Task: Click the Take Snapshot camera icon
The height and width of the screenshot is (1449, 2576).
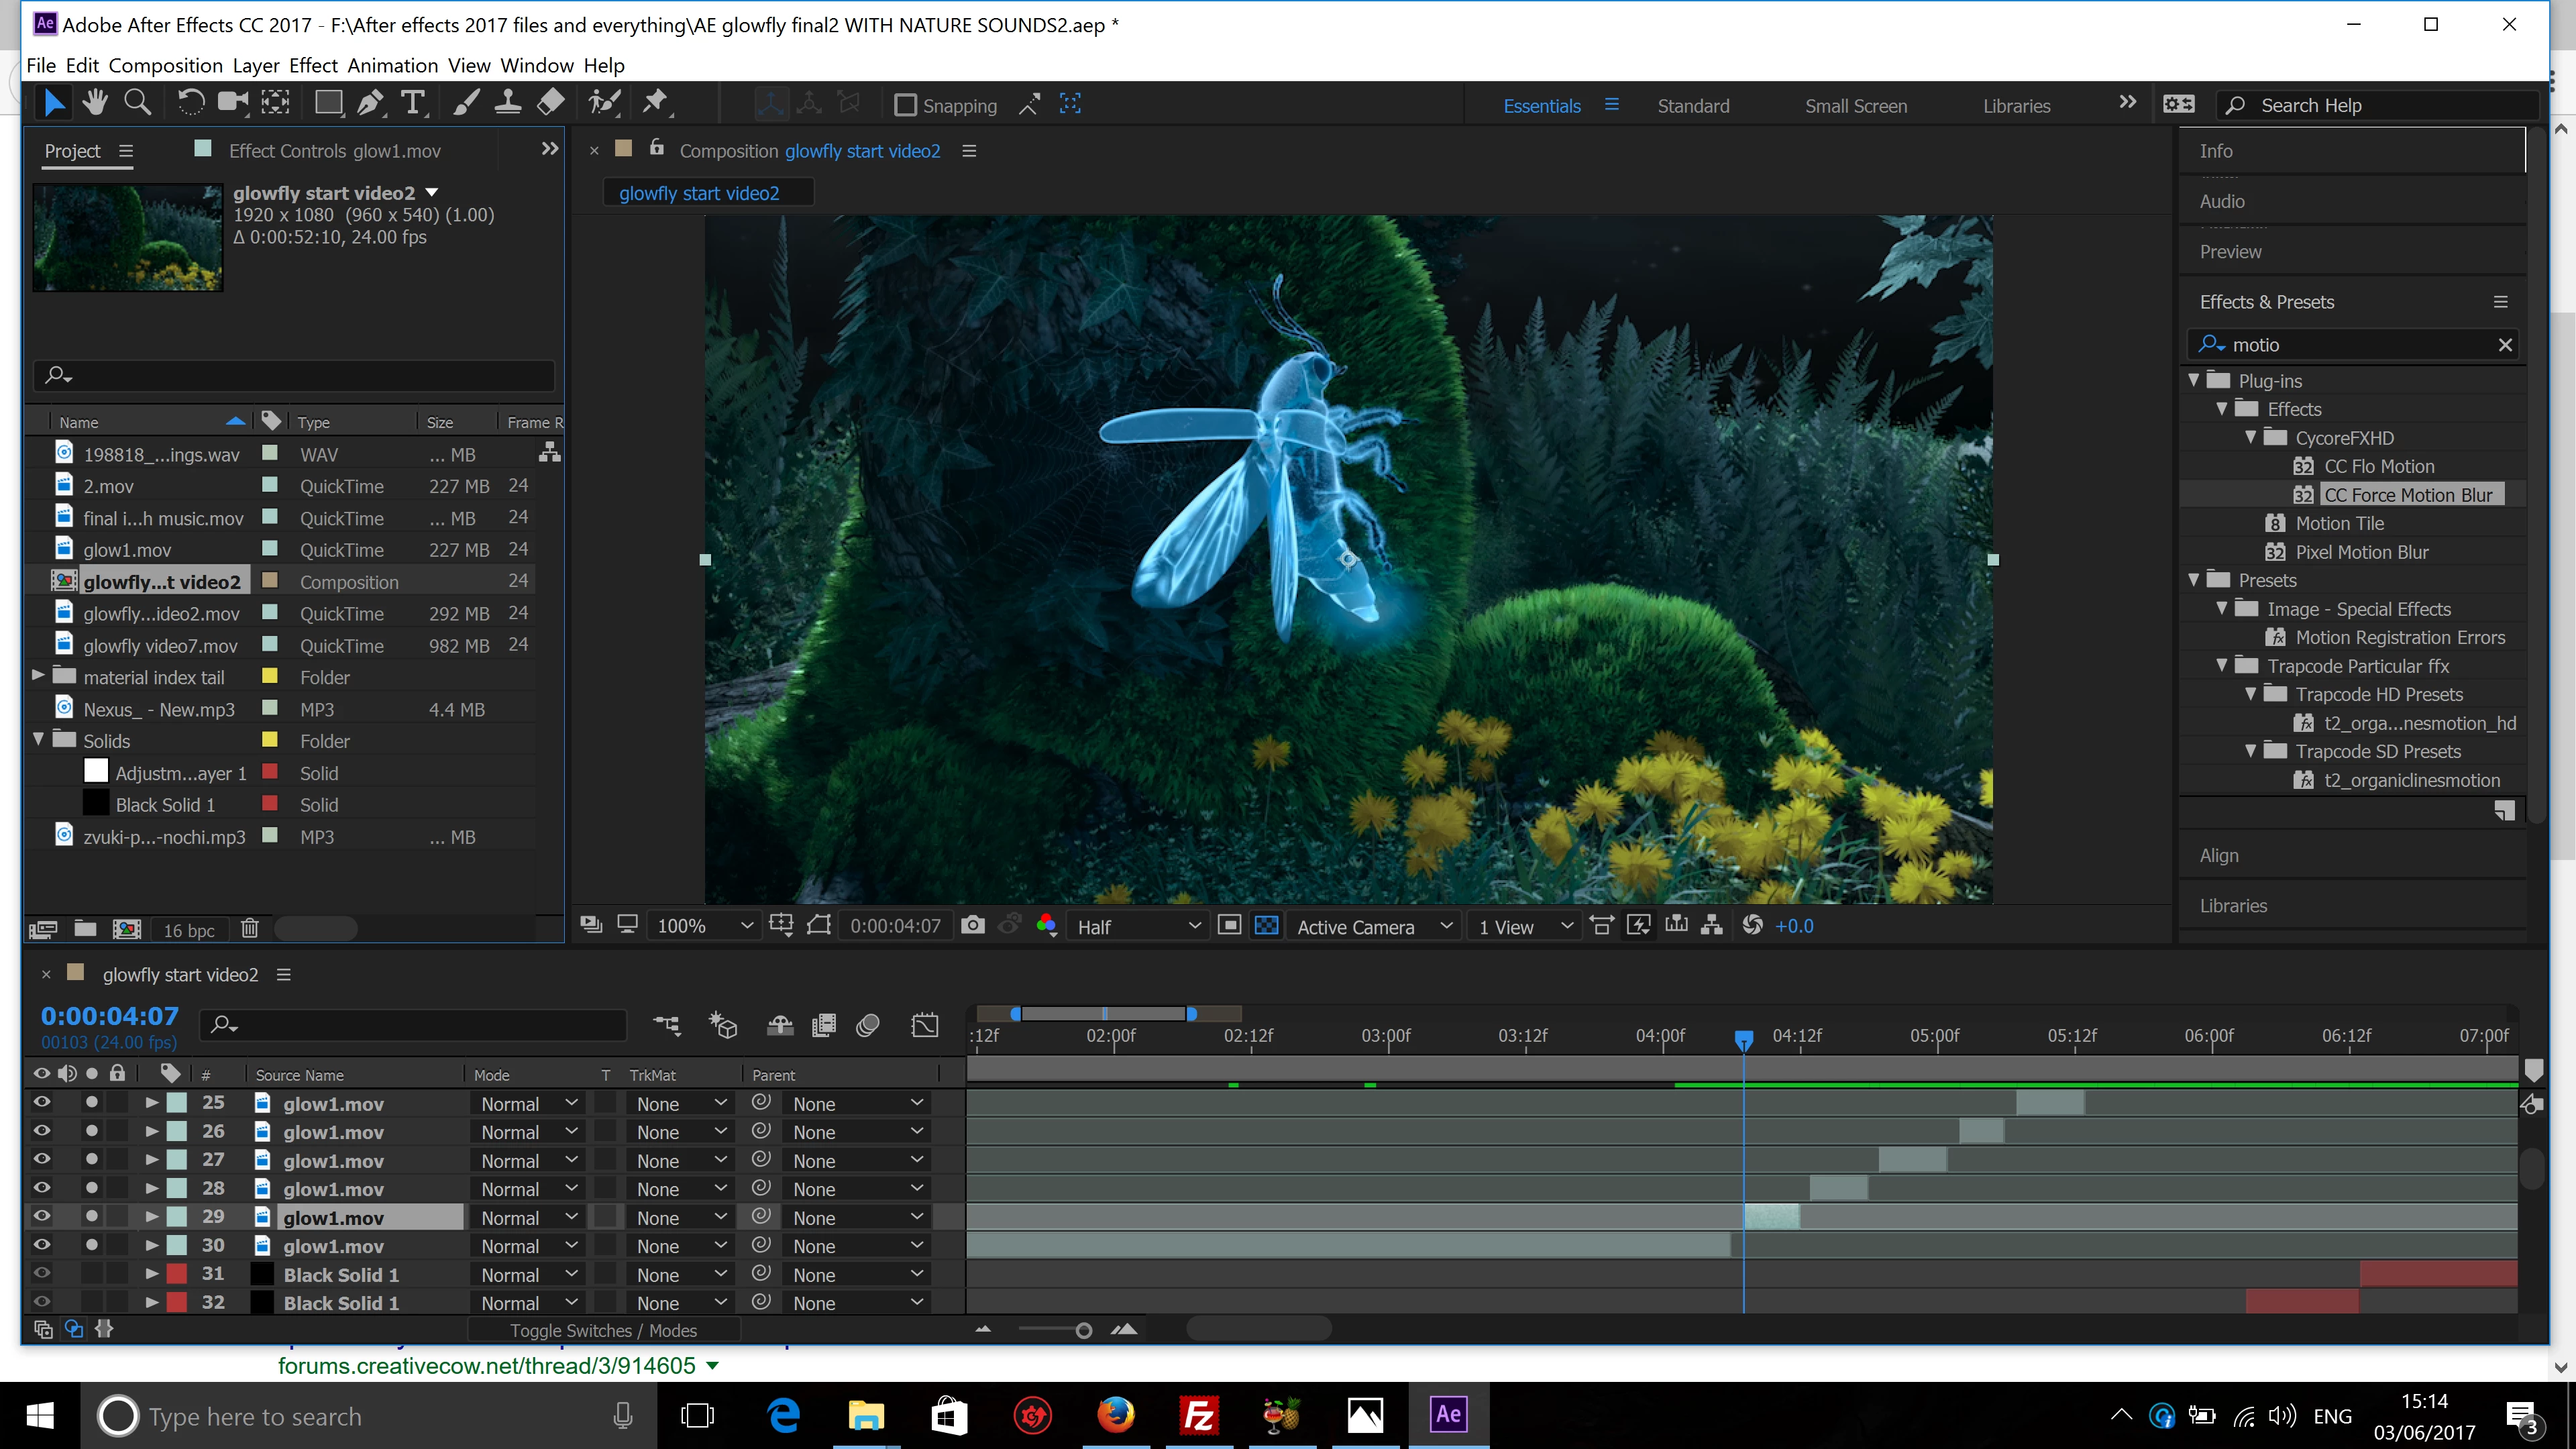Action: (972, 925)
